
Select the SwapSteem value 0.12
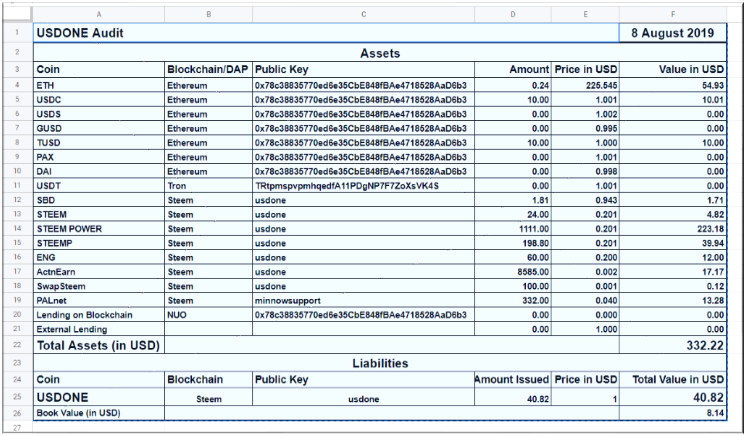pos(673,286)
